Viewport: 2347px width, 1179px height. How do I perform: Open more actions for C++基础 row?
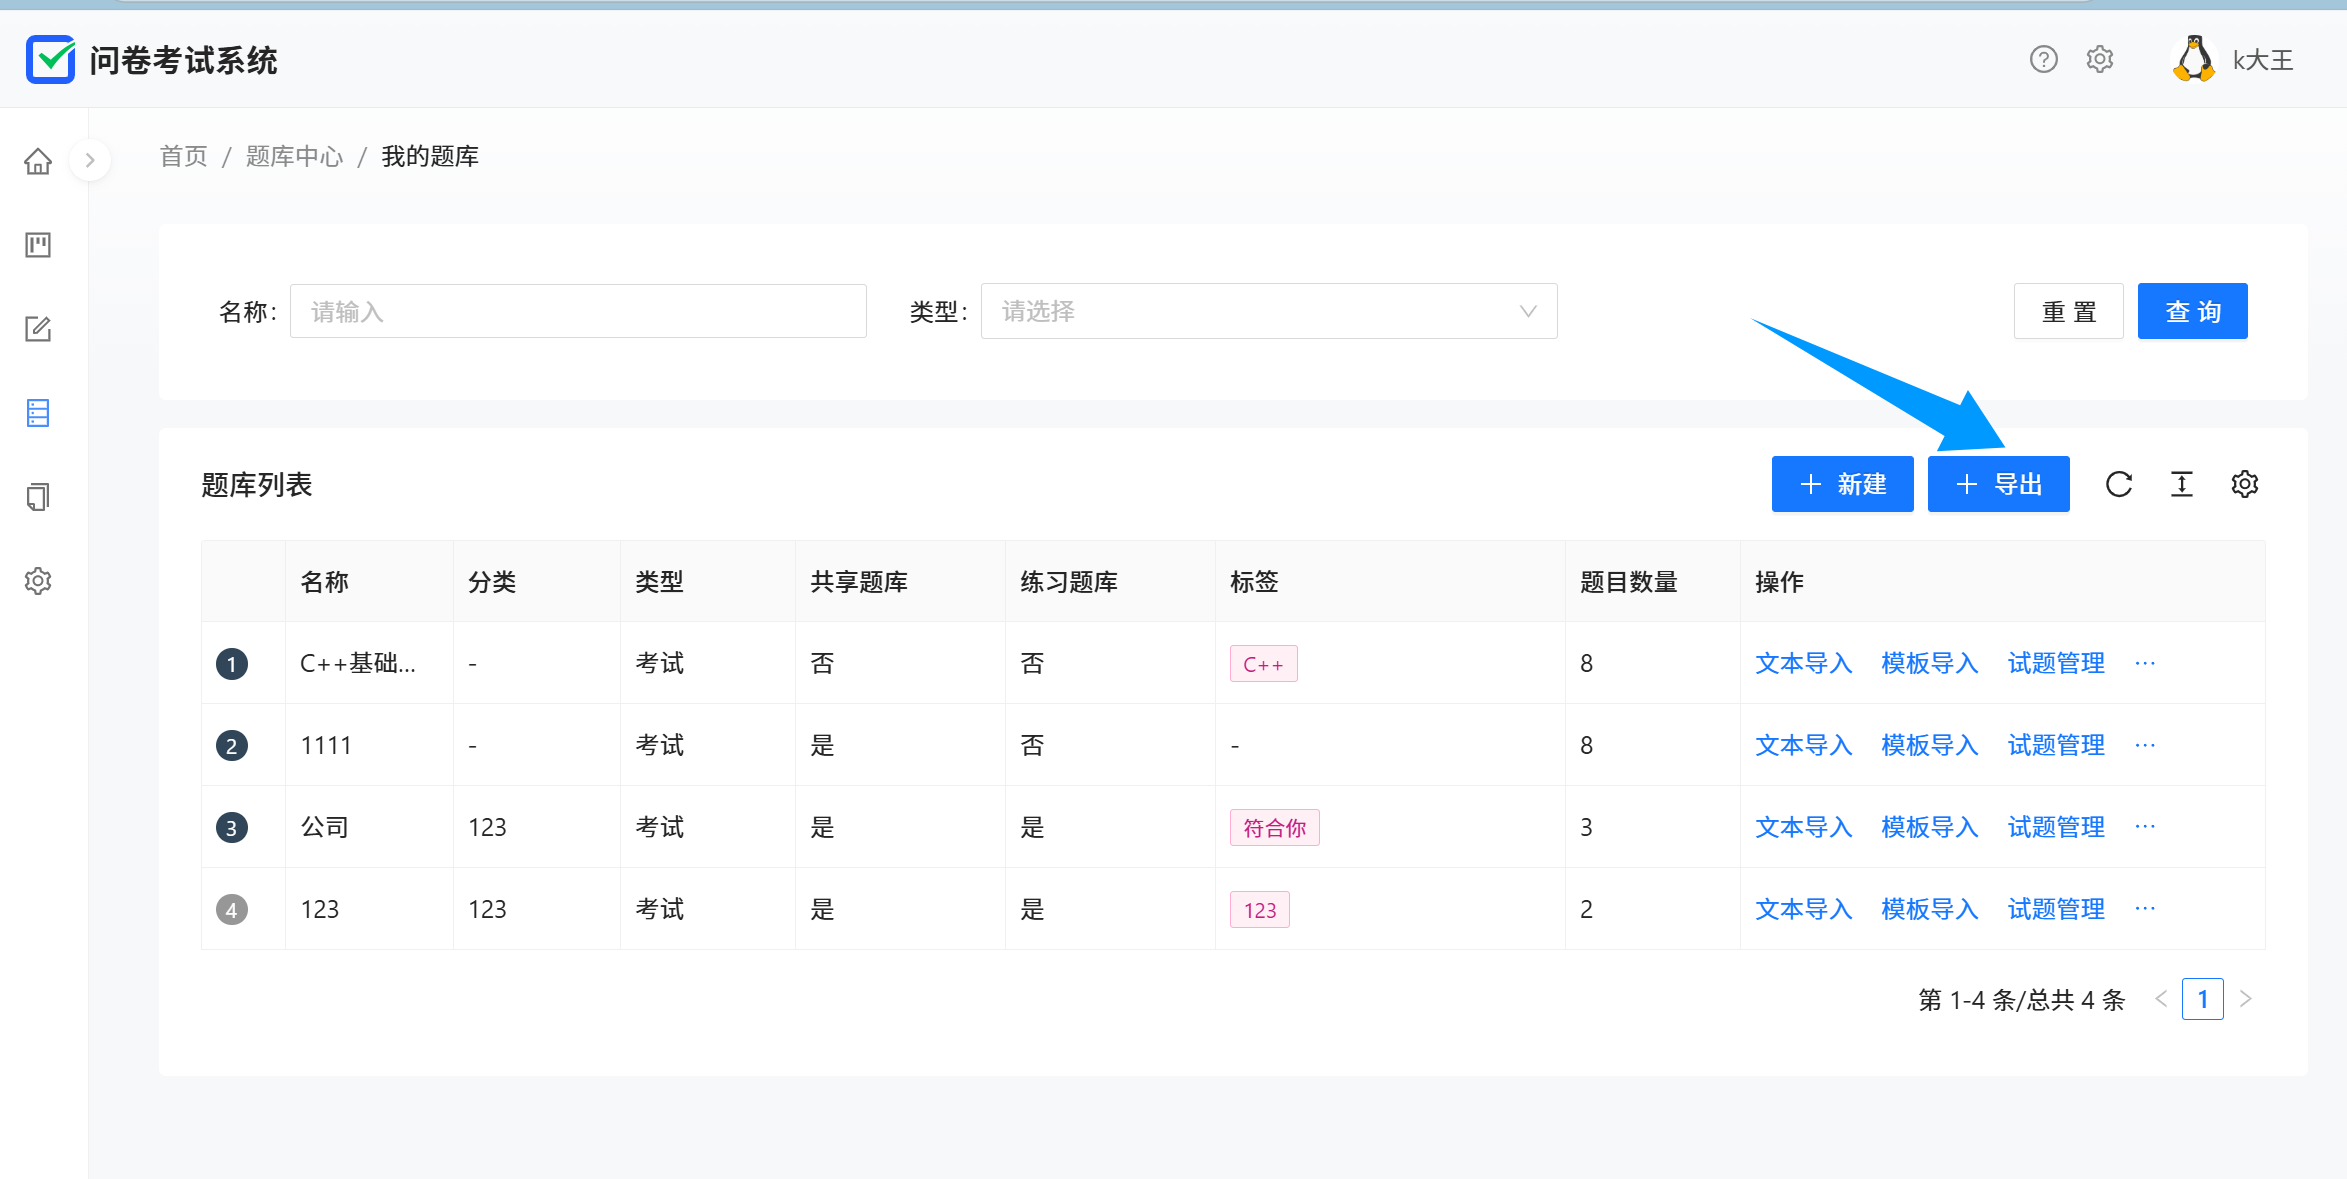click(2145, 663)
